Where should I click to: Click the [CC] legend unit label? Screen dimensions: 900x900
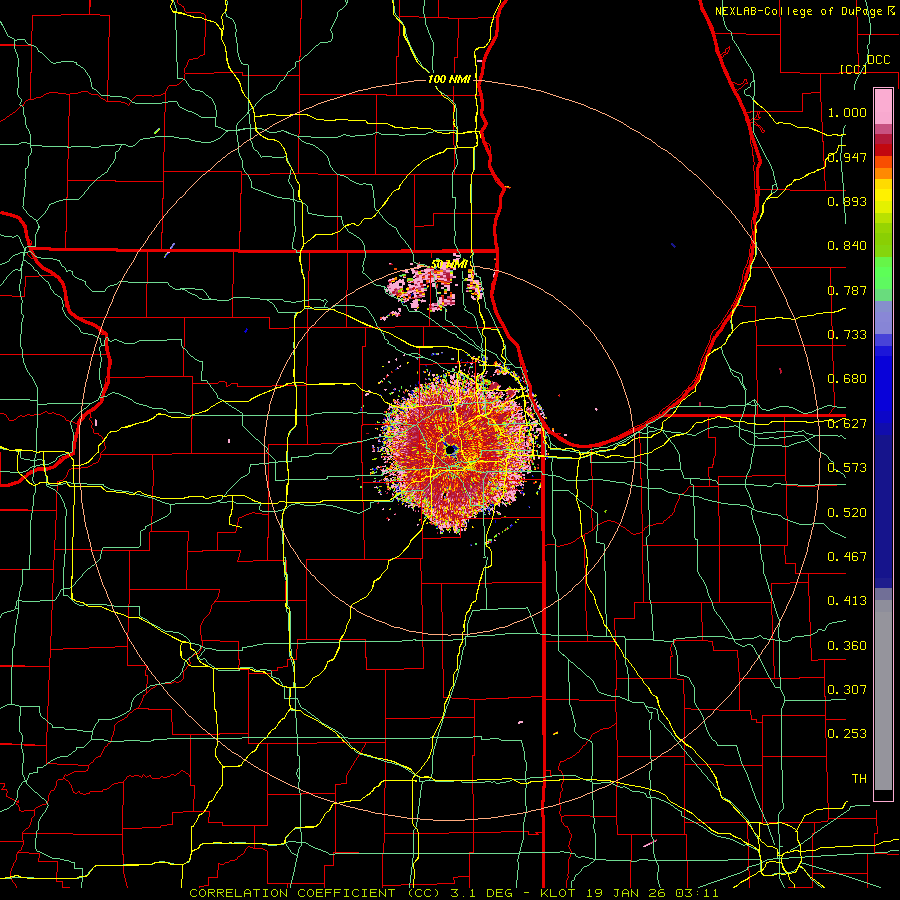pyautogui.click(x=853, y=69)
